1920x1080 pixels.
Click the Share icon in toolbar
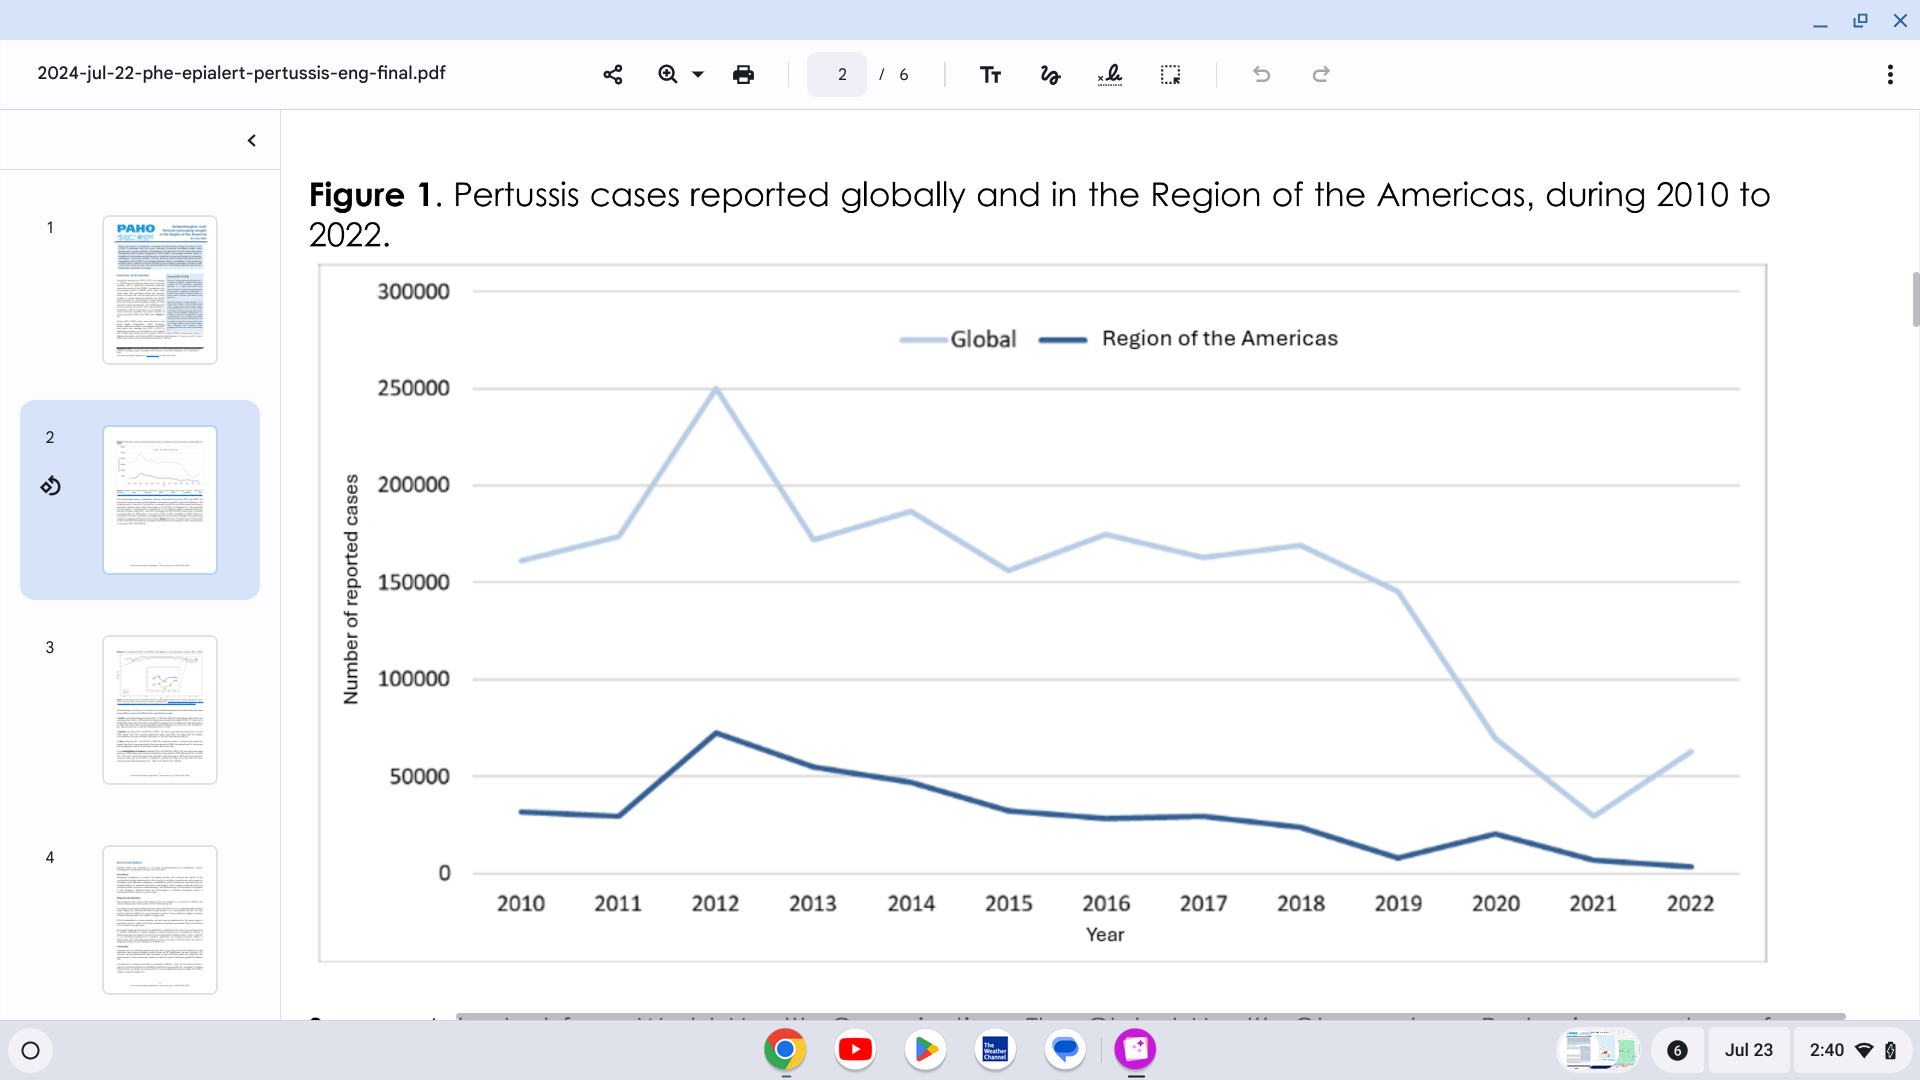pos(613,74)
